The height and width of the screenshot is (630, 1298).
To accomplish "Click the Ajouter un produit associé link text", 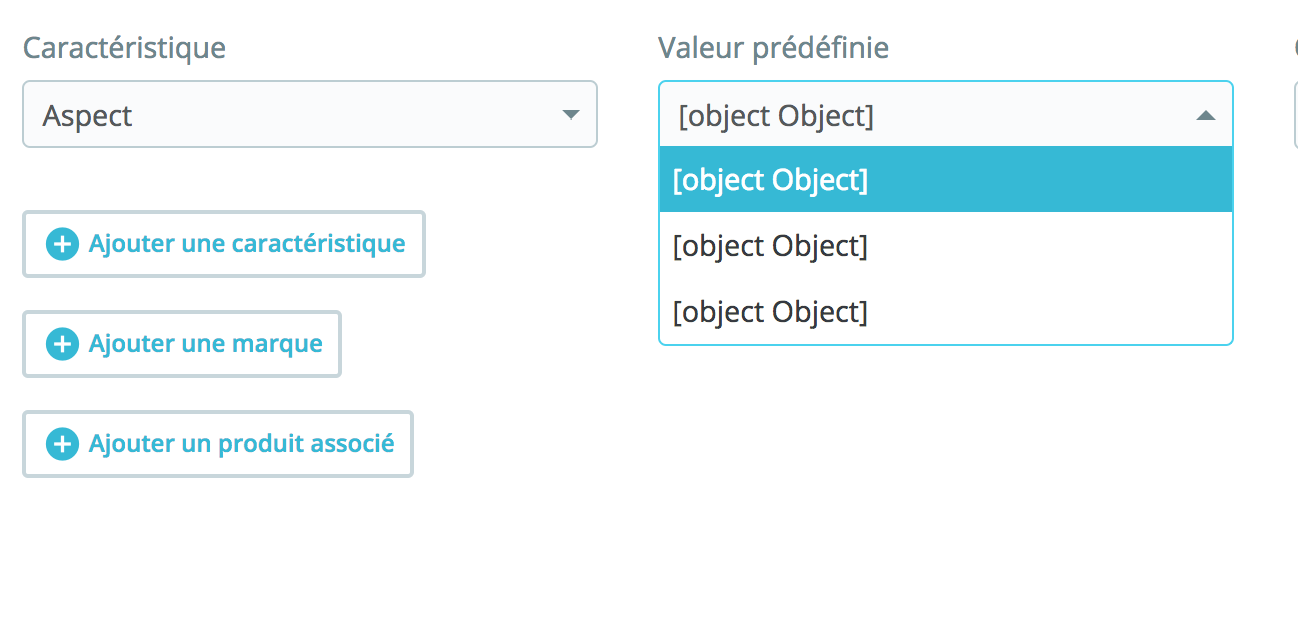I will 241,444.
